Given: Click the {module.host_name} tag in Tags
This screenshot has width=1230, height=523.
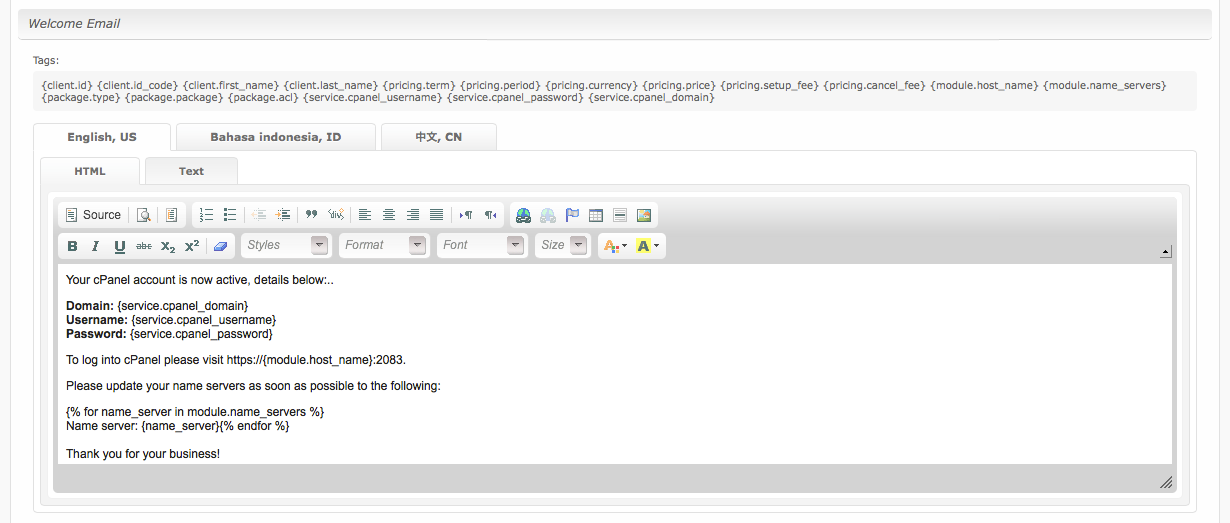Looking at the screenshot, I should tap(984, 85).
